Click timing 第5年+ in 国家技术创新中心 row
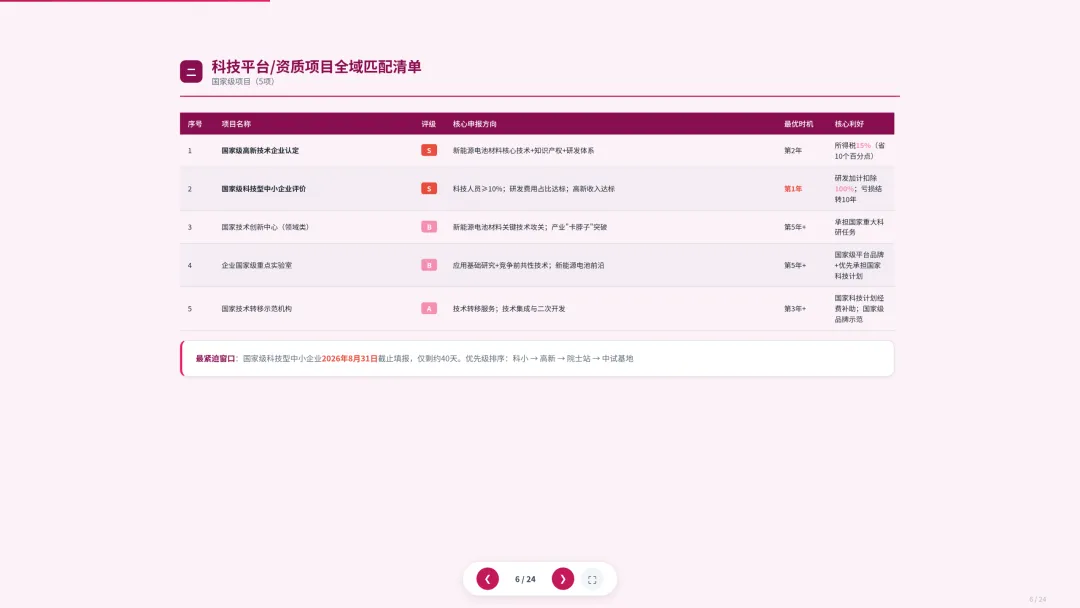The image size is (1080, 608). point(795,227)
